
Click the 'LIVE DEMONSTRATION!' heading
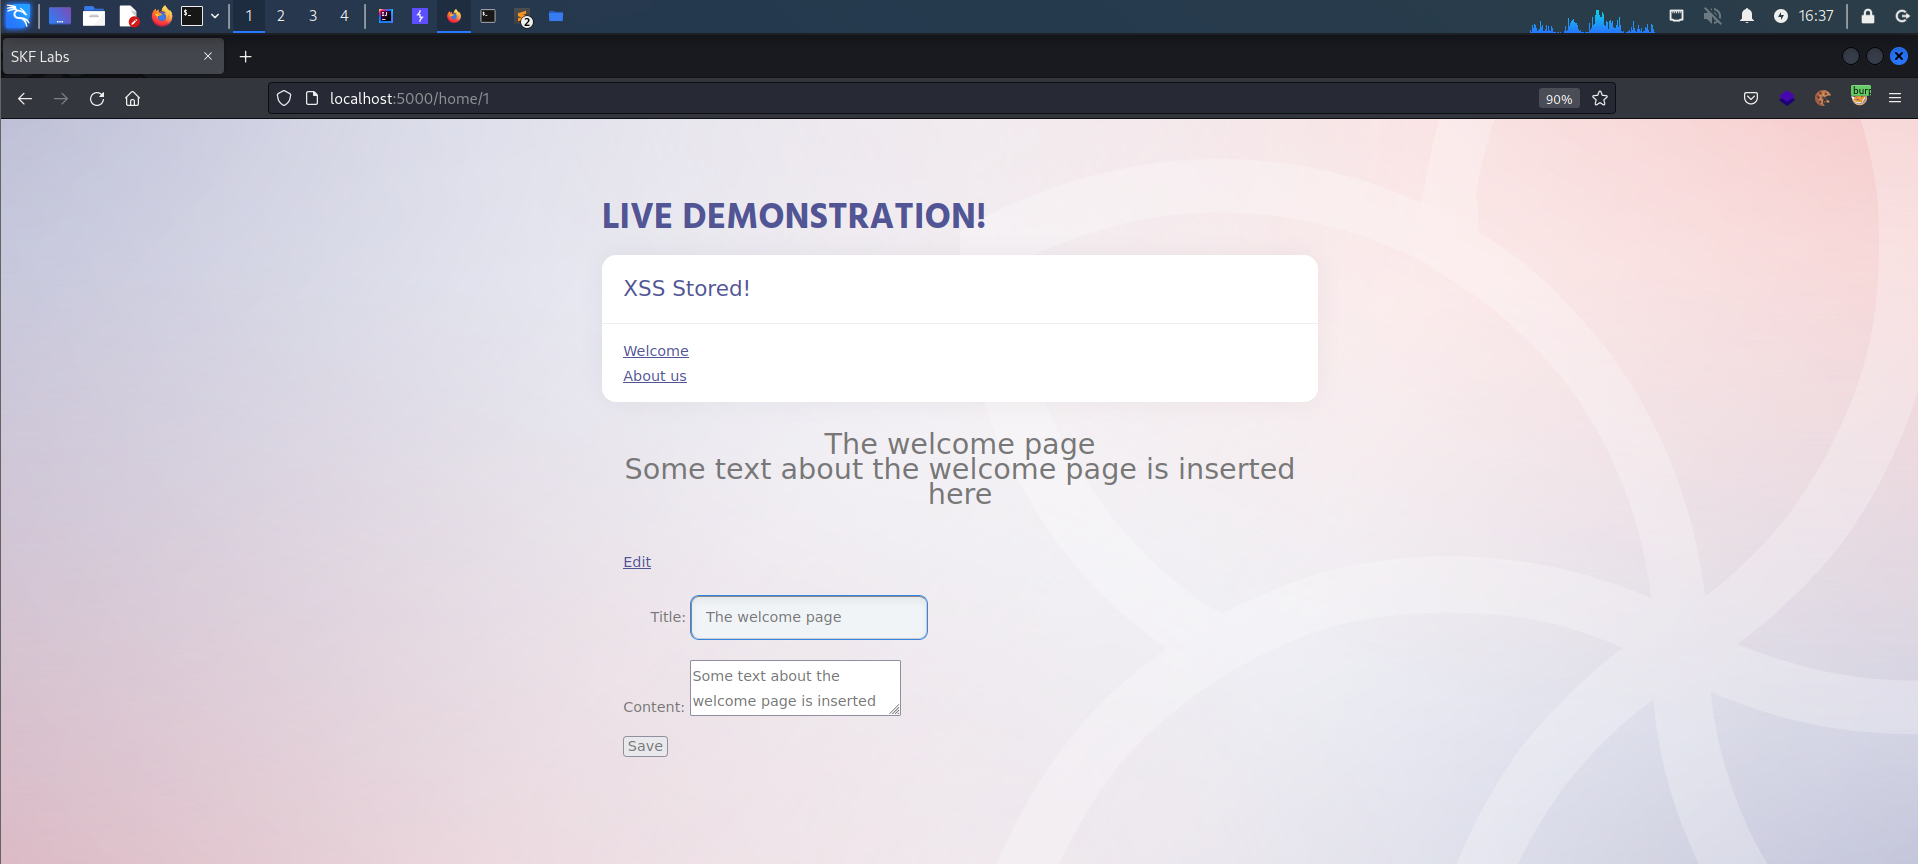[794, 215]
